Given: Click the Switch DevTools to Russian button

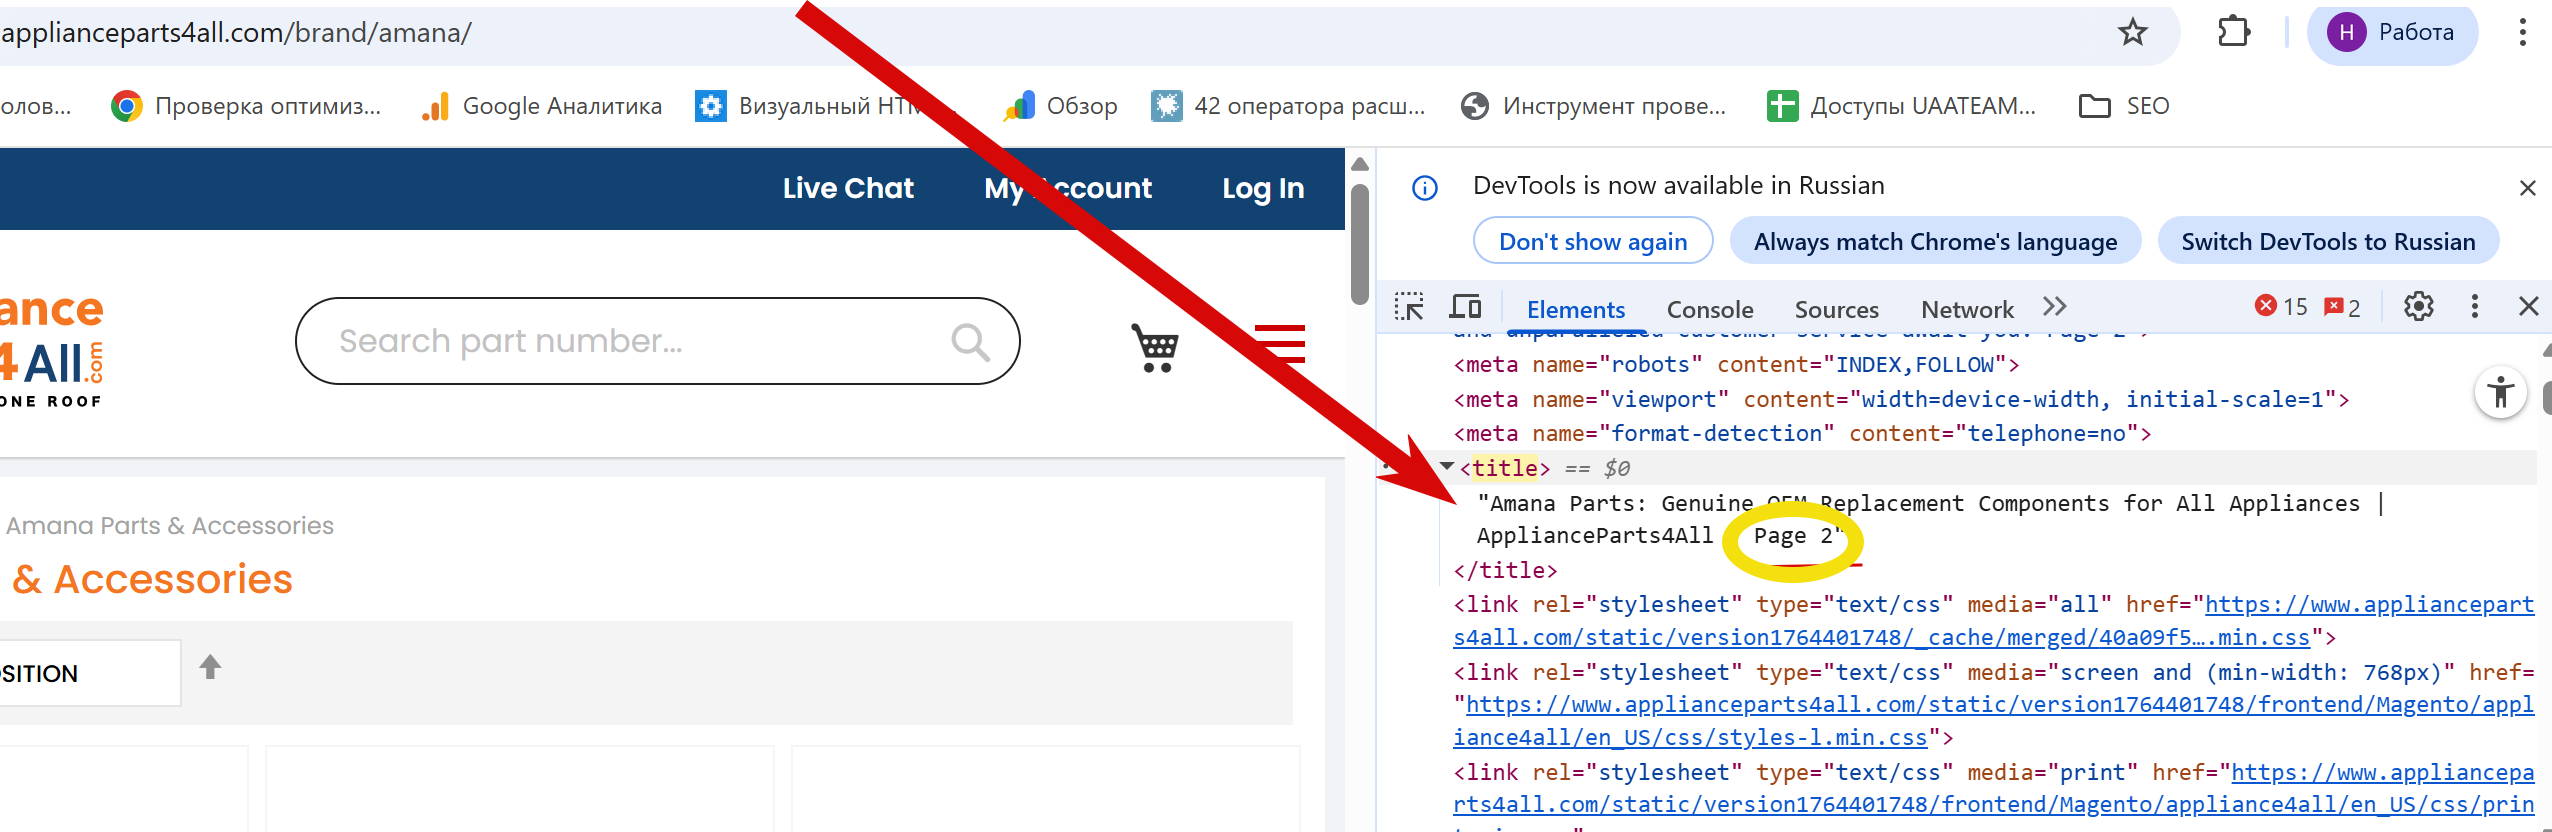Looking at the screenshot, I should (2328, 242).
